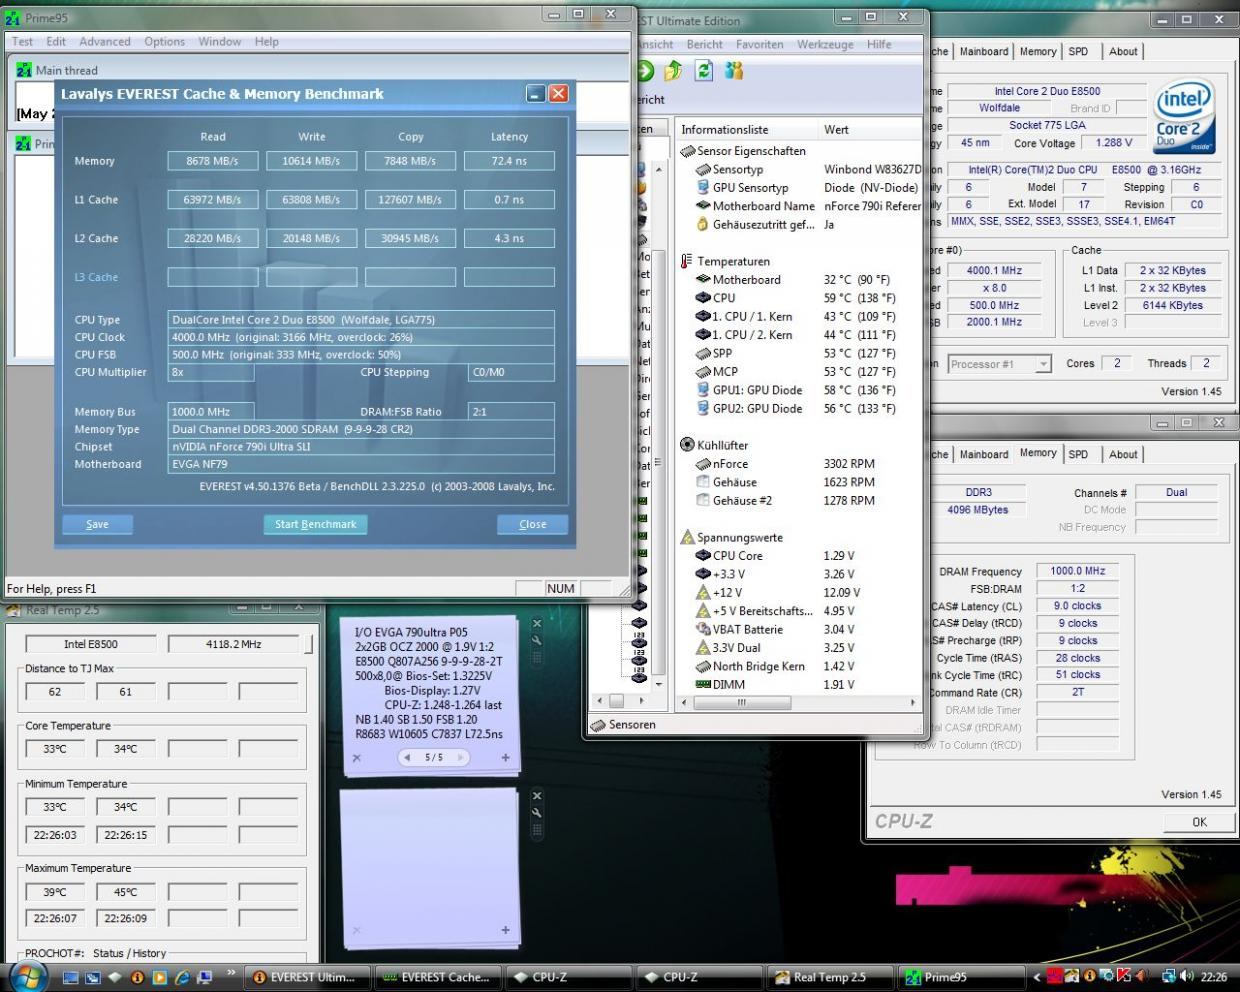The height and width of the screenshot is (992, 1240).
Task: Click the users icon in EVEREST toolbar
Action: [x=734, y=70]
